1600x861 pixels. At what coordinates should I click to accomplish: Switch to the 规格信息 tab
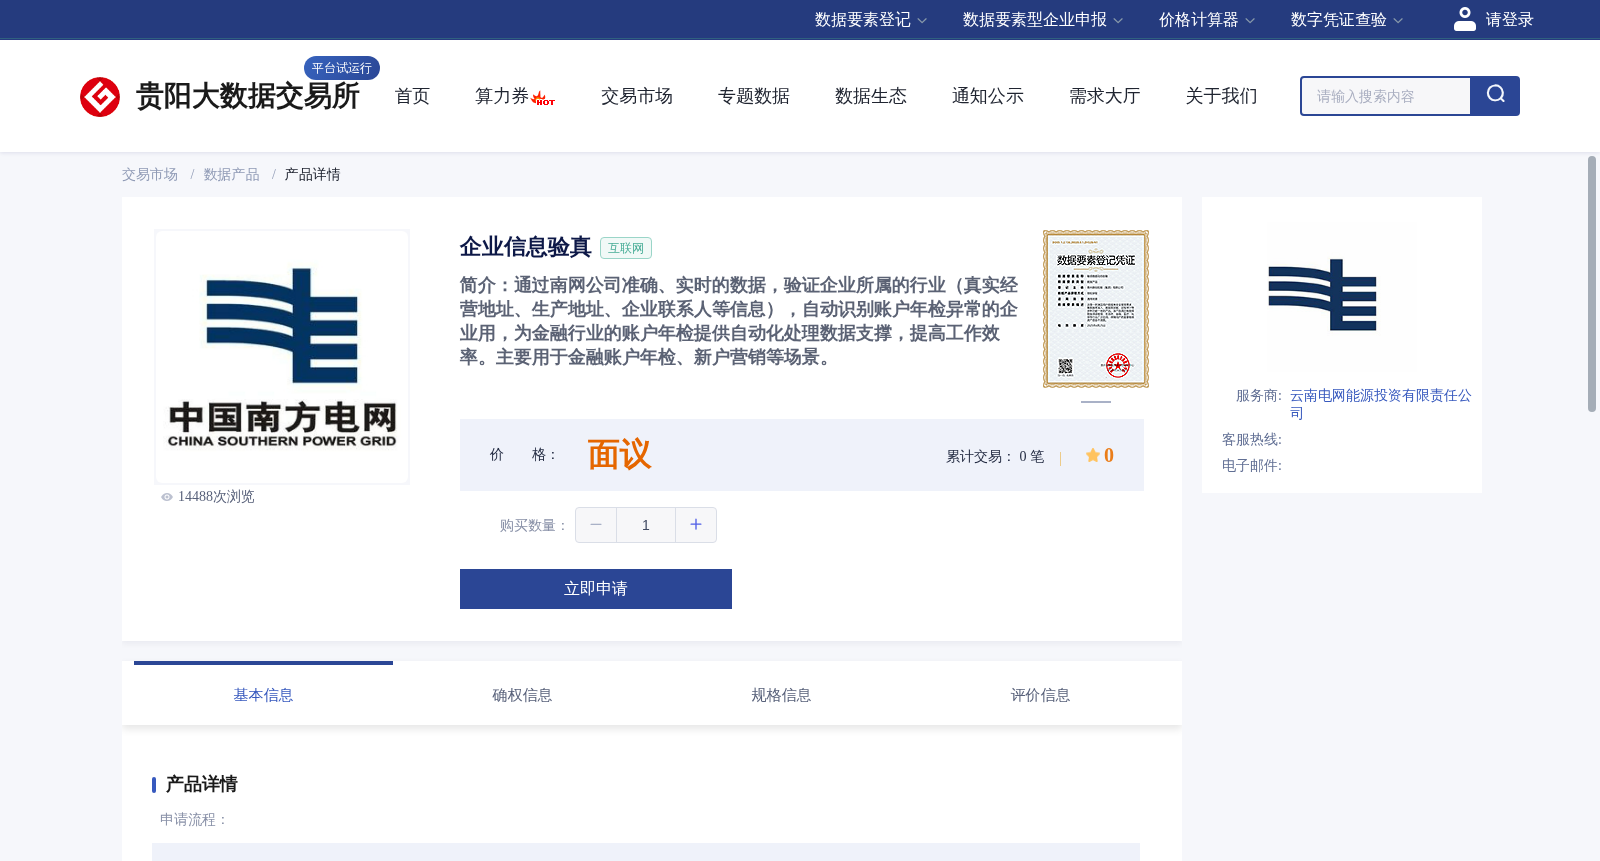coord(781,695)
